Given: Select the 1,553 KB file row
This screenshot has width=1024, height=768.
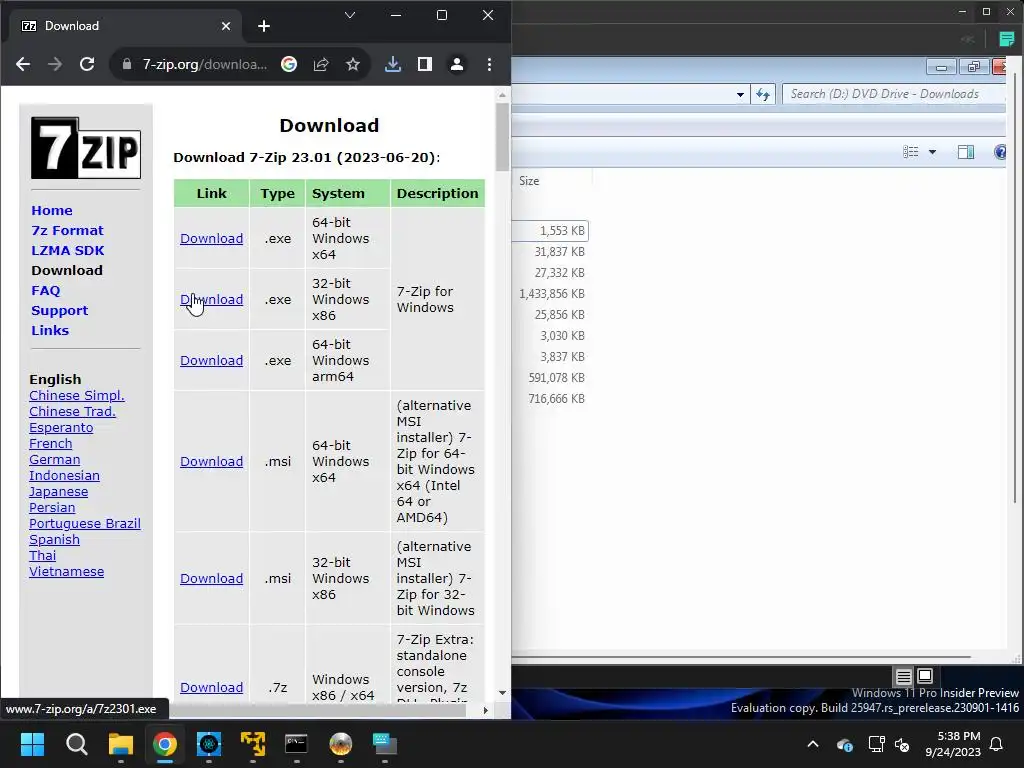Looking at the screenshot, I should coord(551,231).
